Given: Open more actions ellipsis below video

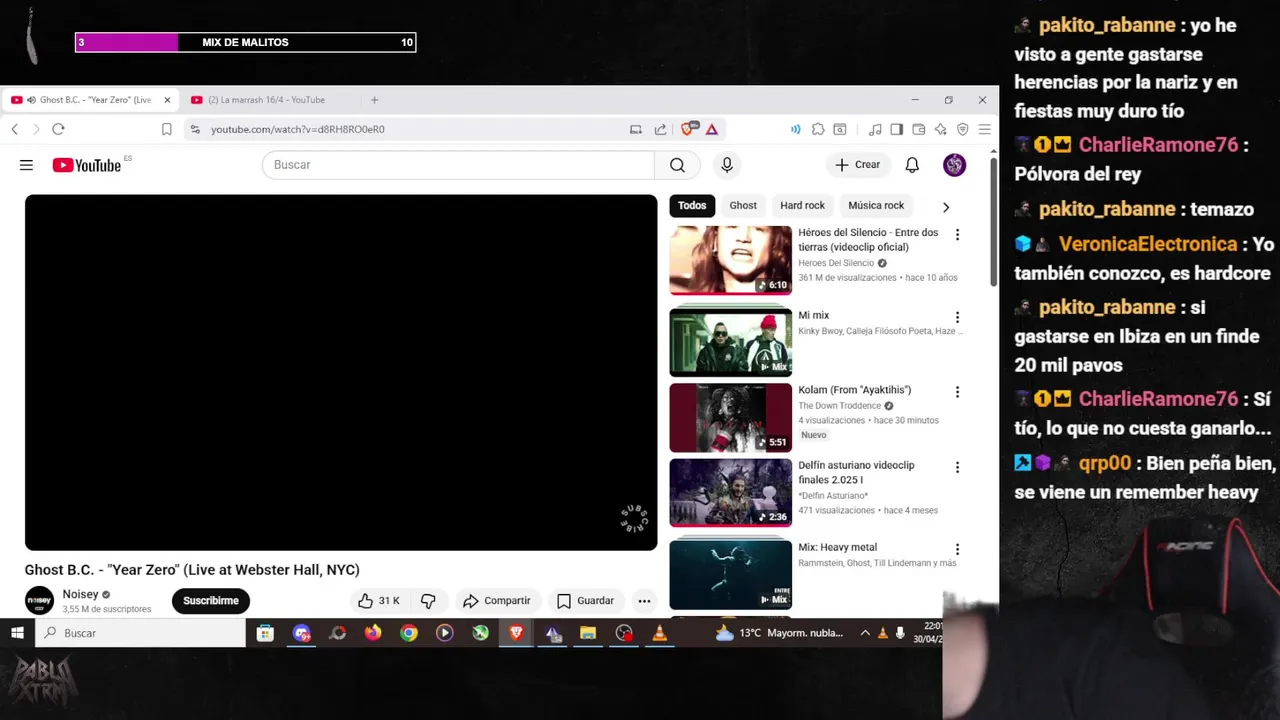Looking at the screenshot, I should [644, 601].
